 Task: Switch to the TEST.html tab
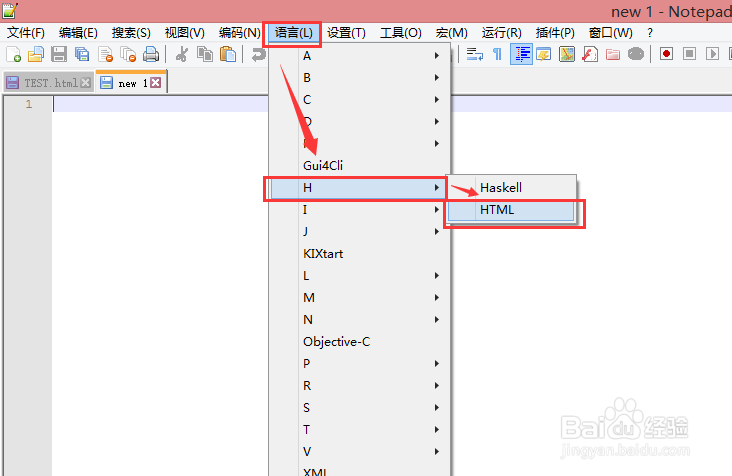[x=48, y=83]
